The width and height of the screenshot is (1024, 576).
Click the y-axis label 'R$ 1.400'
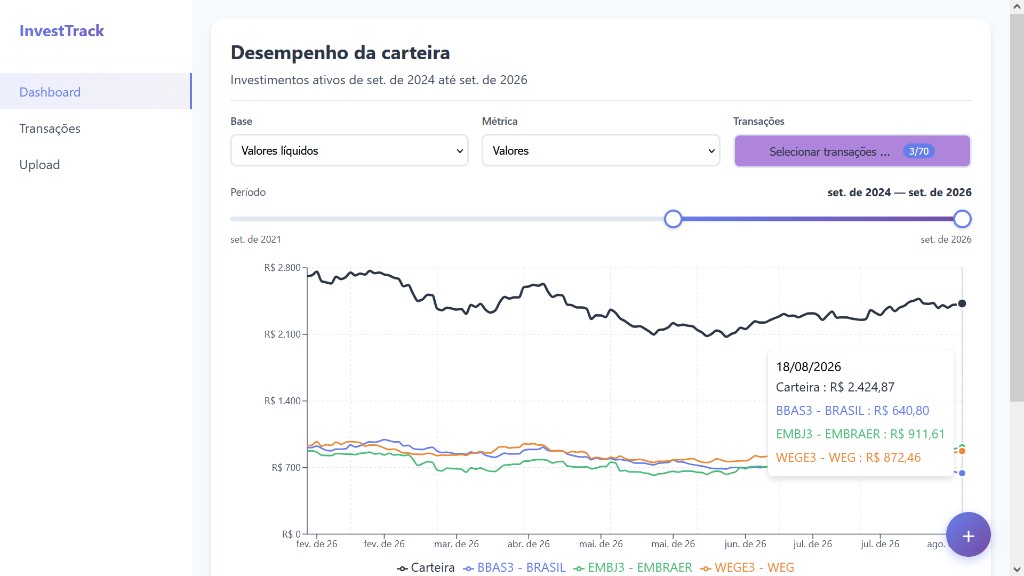282,400
